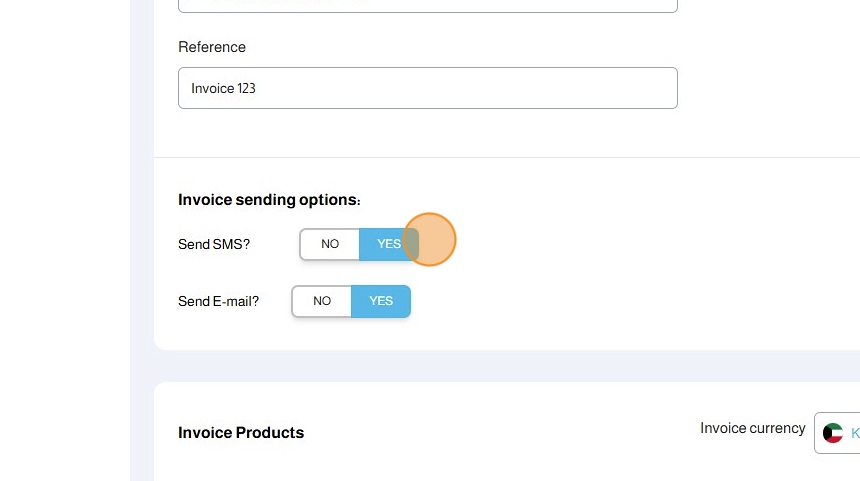Click the currency code text beside the flag
Screen dimensions: 860x481
(855, 433)
